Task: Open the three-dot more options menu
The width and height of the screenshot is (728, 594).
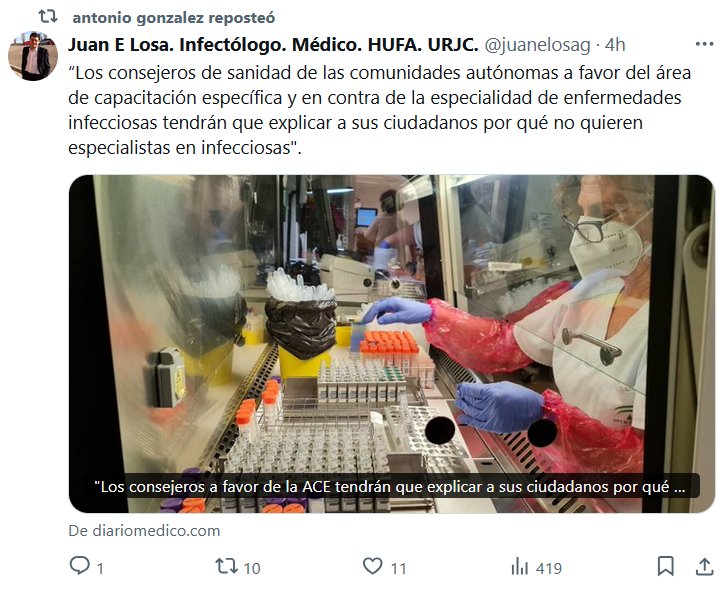Action: pos(704,44)
